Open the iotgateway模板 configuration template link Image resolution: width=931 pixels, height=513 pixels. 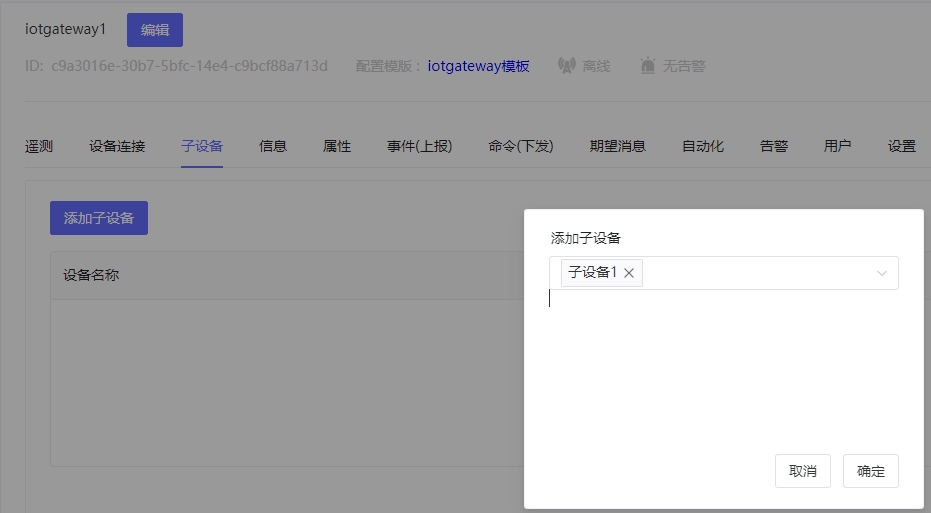coord(478,66)
